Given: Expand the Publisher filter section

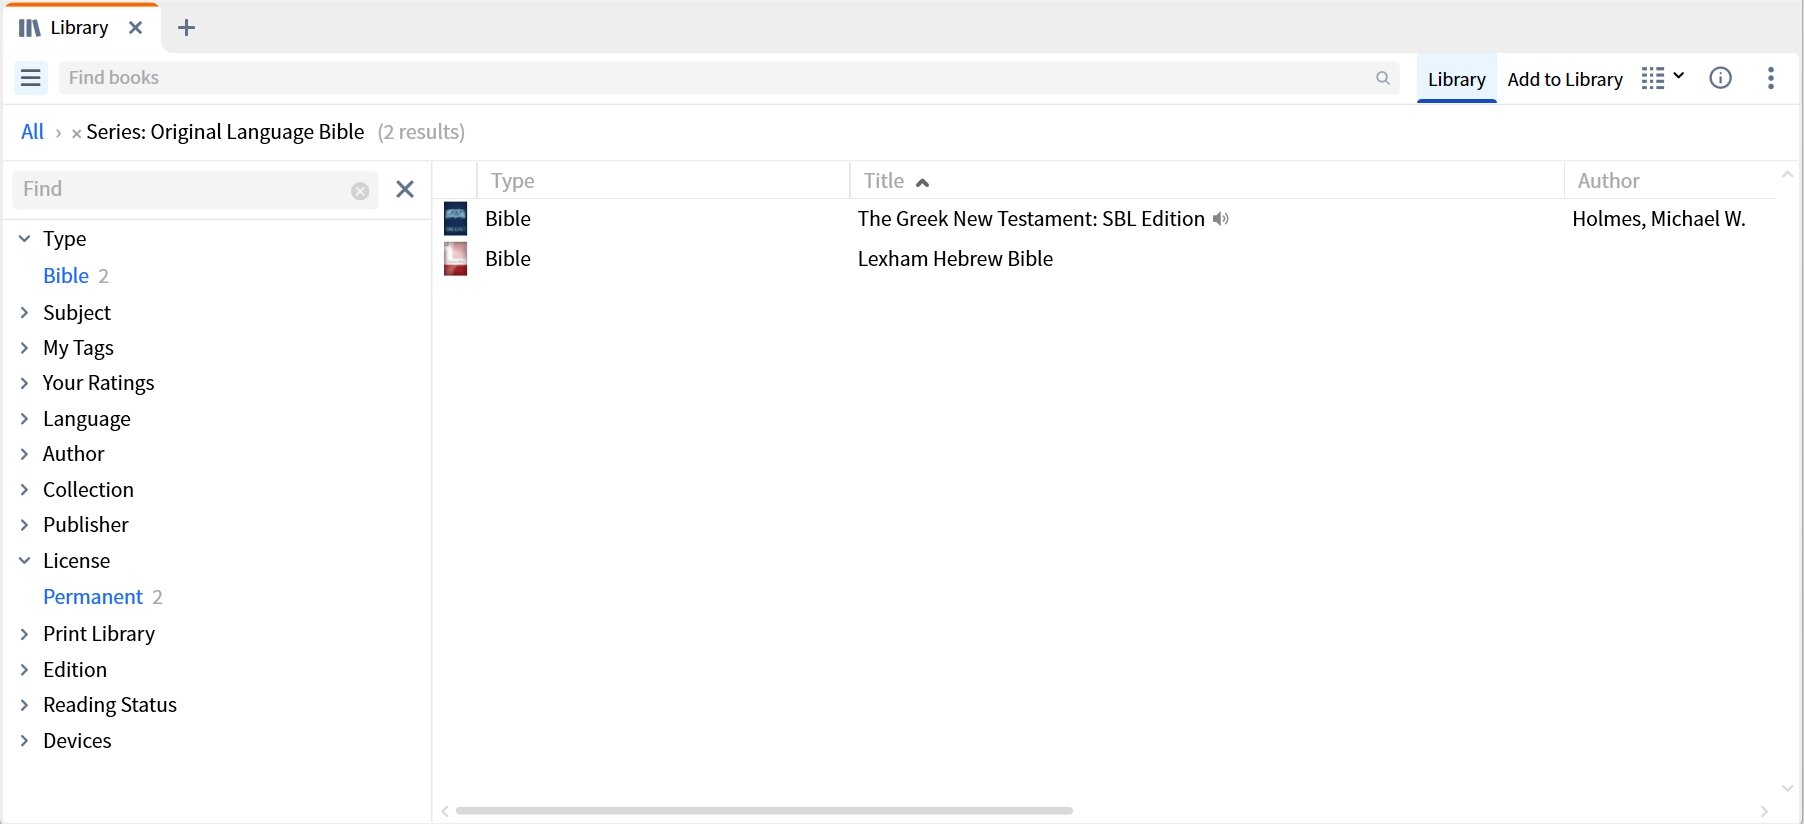Looking at the screenshot, I should point(25,525).
